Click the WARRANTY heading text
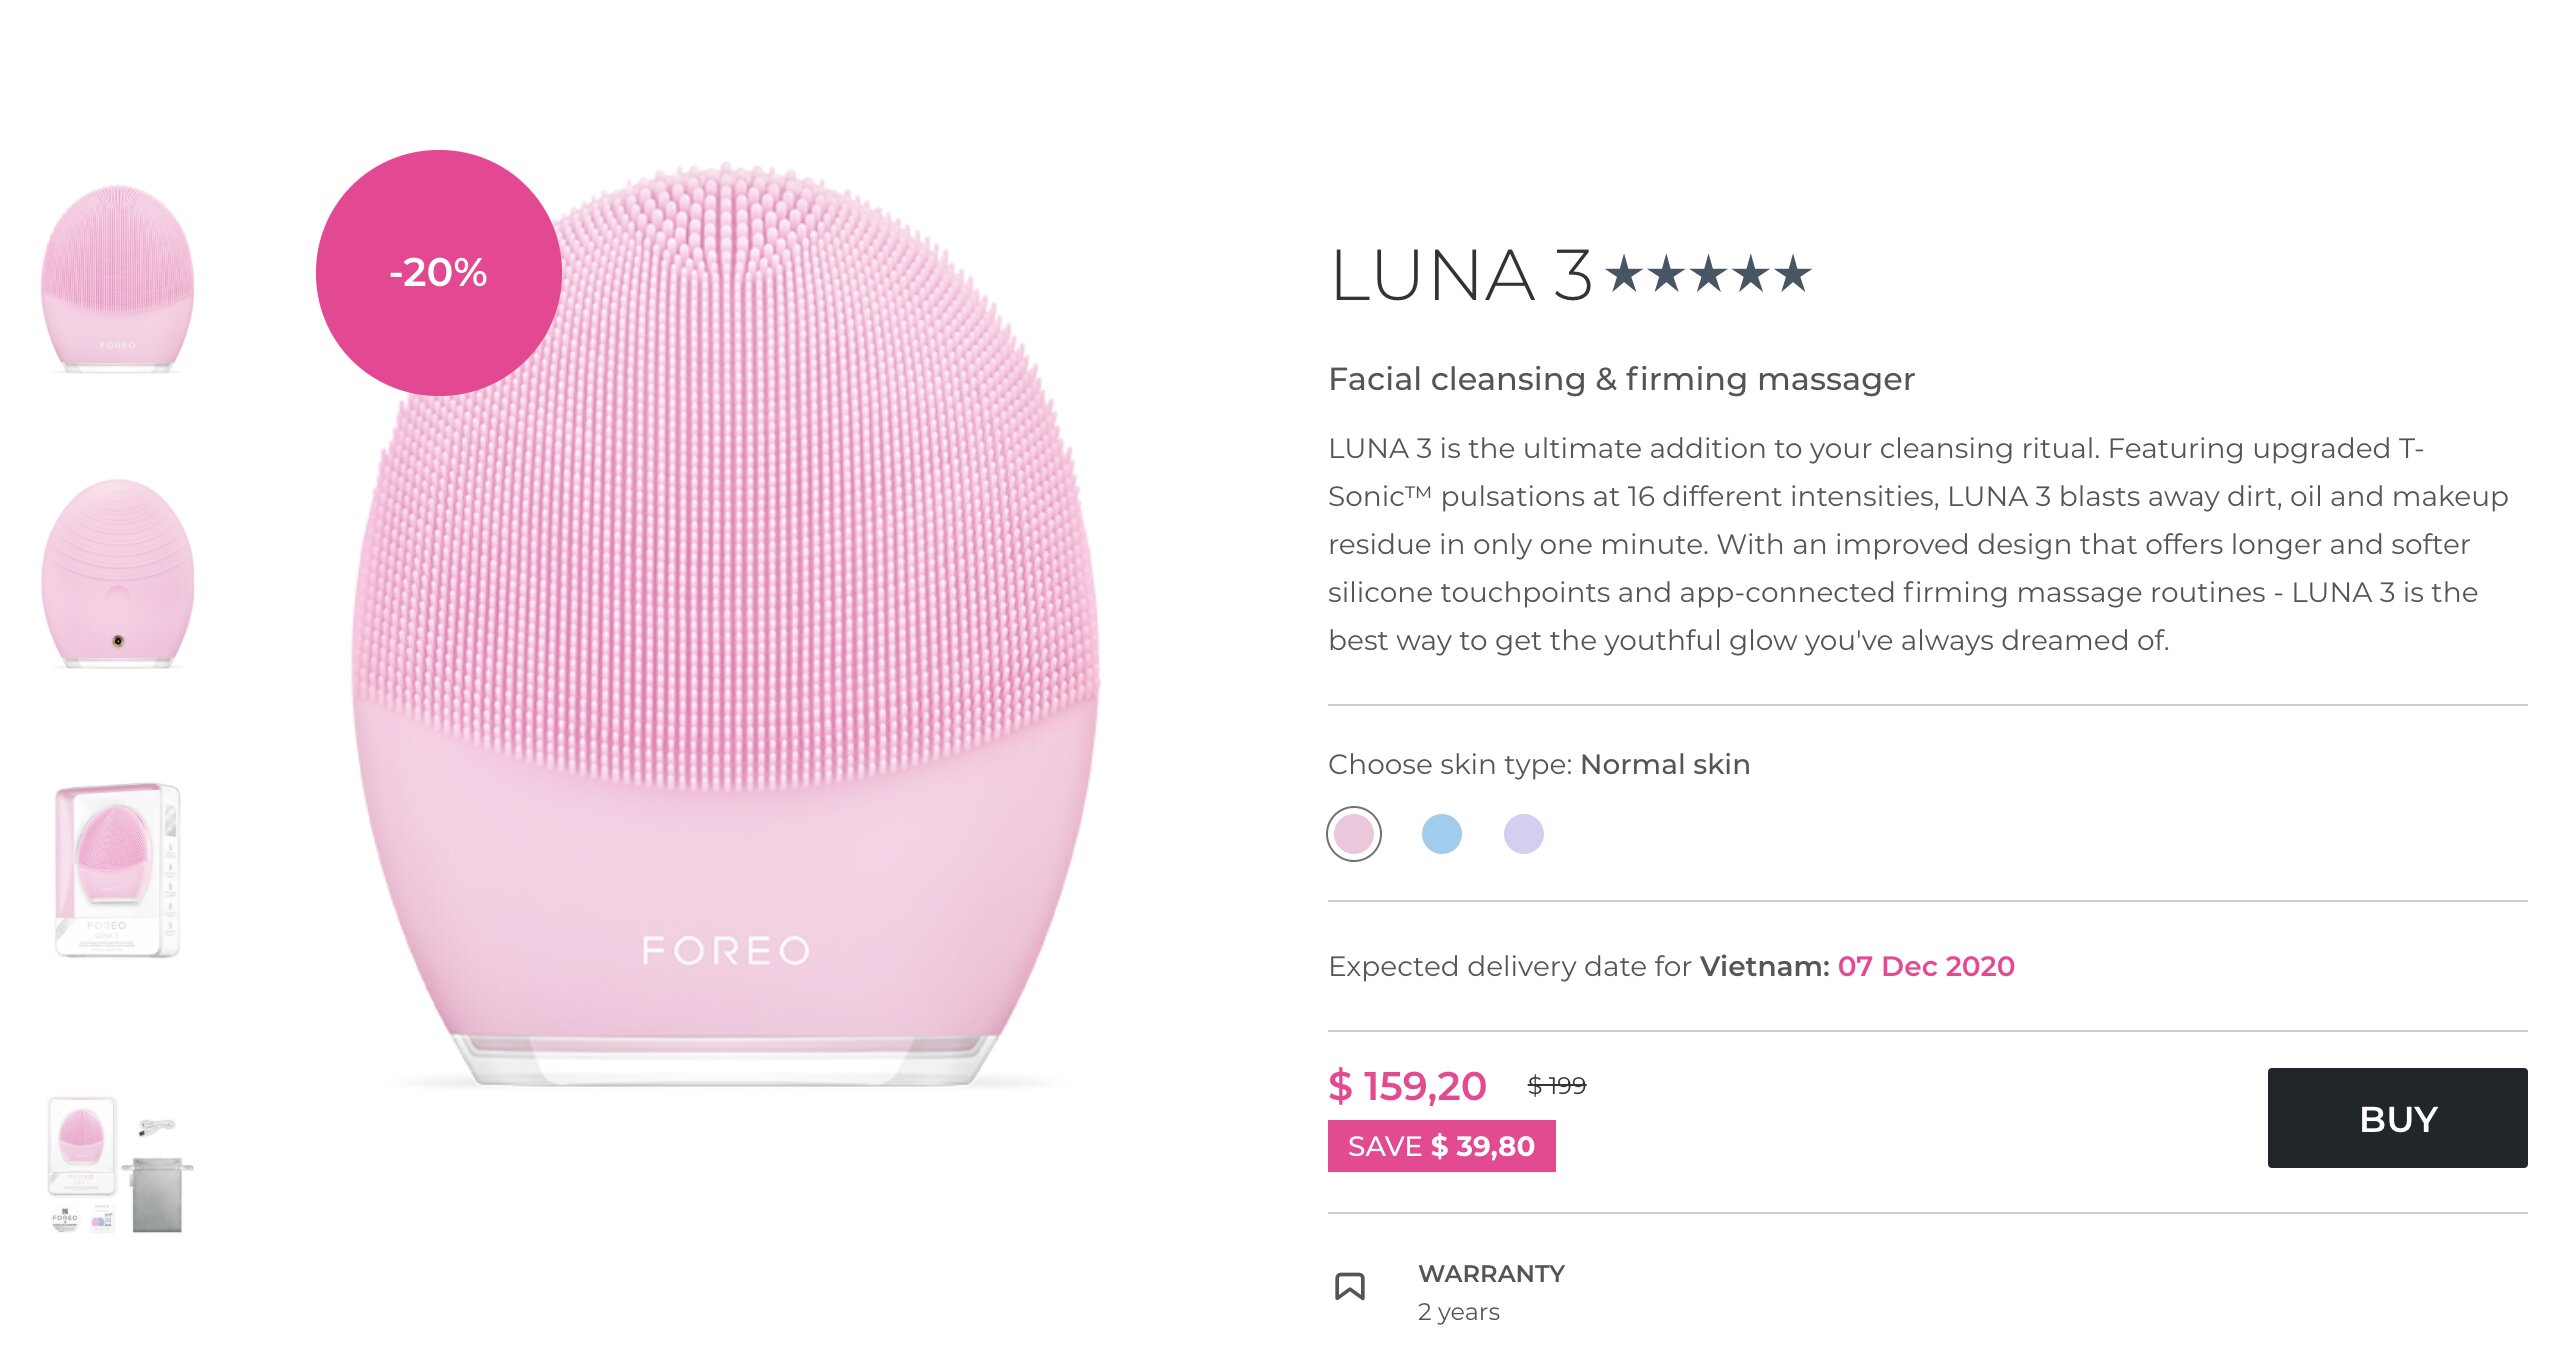The height and width of the screenshot is (1356, 2574). point(1491,1273)
